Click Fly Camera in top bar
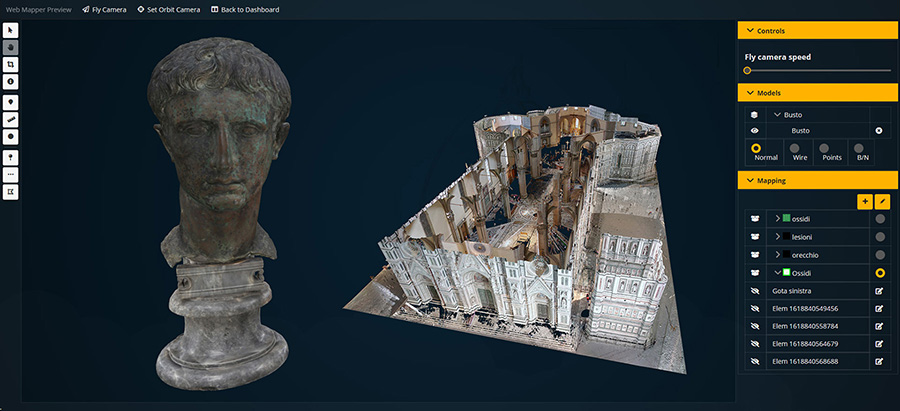The height and width of the screenshot is (411, 900). tap(104, 10)
